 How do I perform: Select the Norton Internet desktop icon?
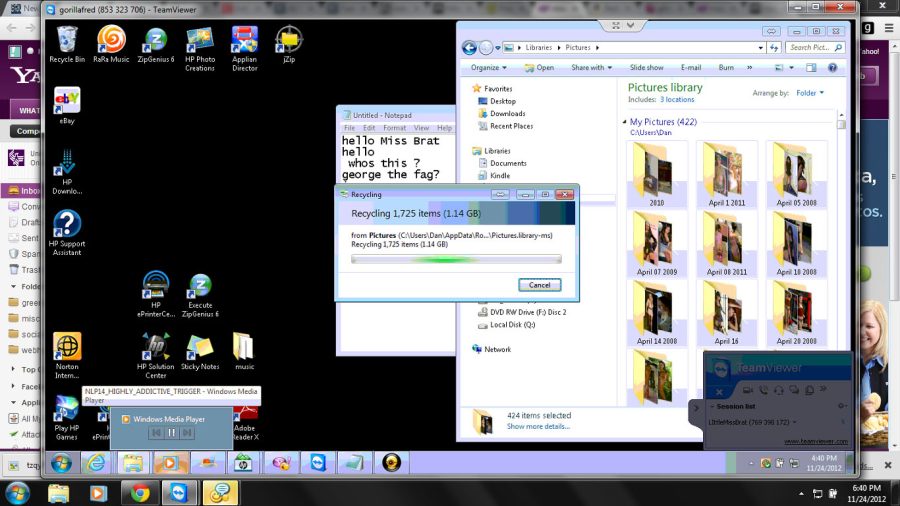(67, 356)
